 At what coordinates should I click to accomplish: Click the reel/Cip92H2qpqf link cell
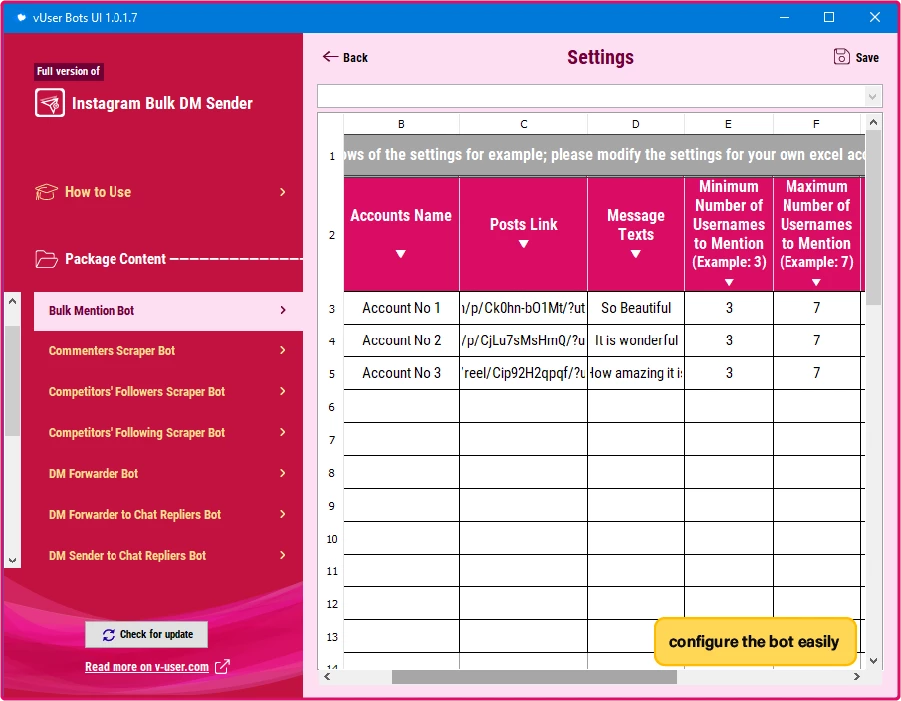(523, 373)
